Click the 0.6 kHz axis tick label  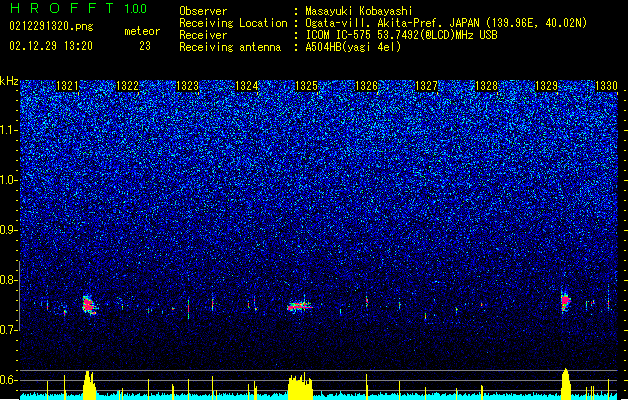coord(9,380)
